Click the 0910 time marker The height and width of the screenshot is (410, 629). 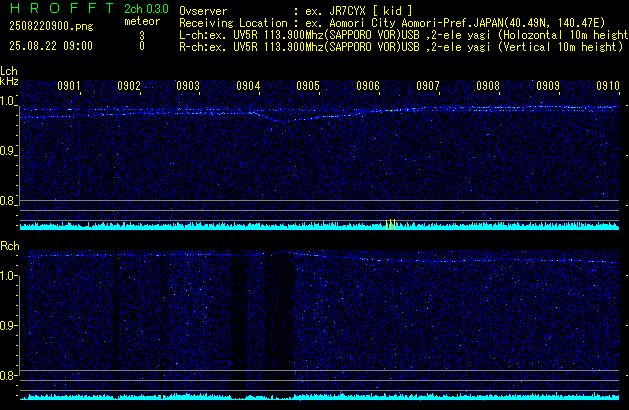[608, 86]
